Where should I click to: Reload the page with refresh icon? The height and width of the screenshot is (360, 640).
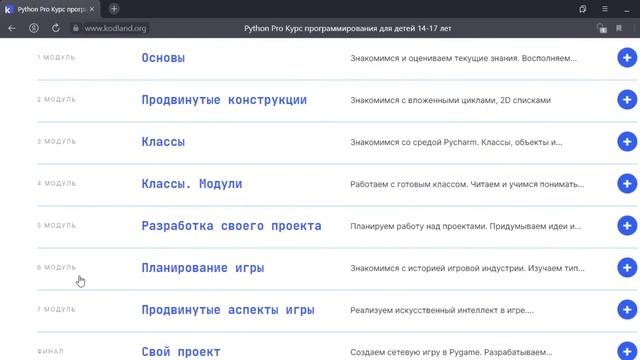(x=56, y=28)
